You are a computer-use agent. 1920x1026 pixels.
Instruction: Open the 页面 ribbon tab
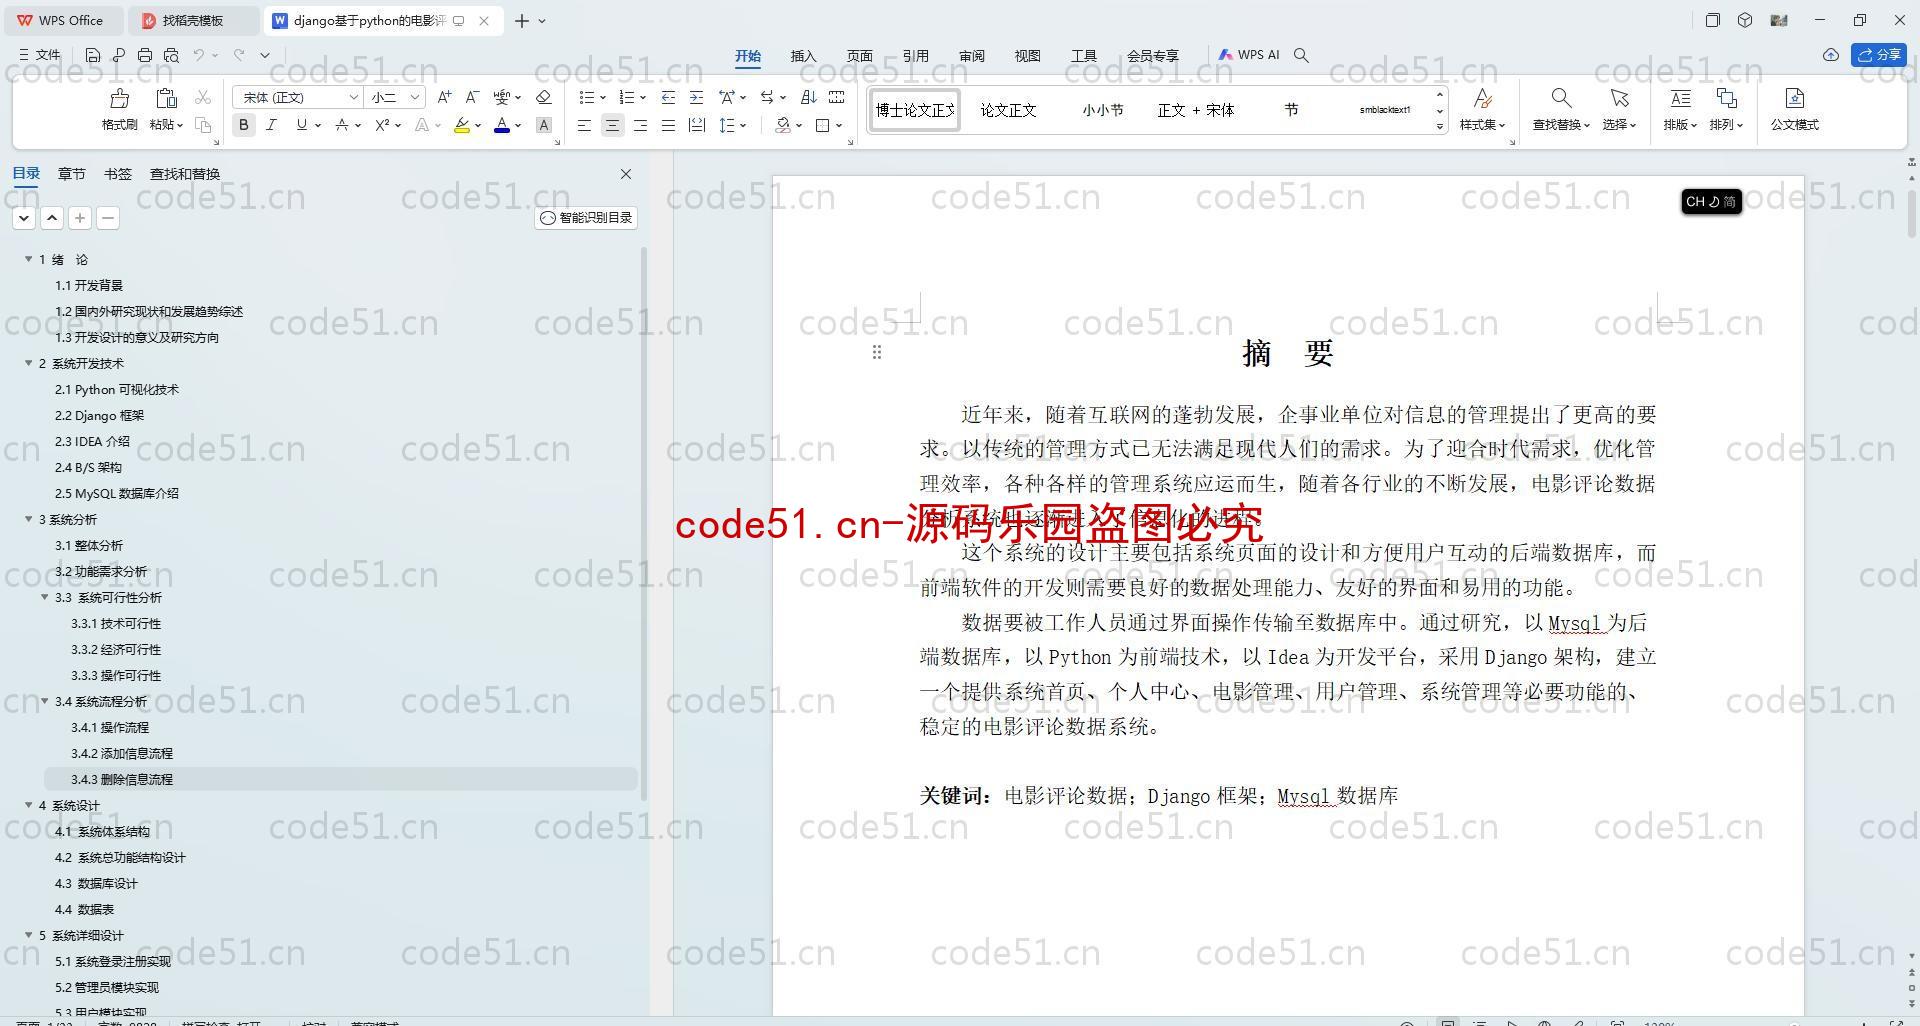pos(859,56)
